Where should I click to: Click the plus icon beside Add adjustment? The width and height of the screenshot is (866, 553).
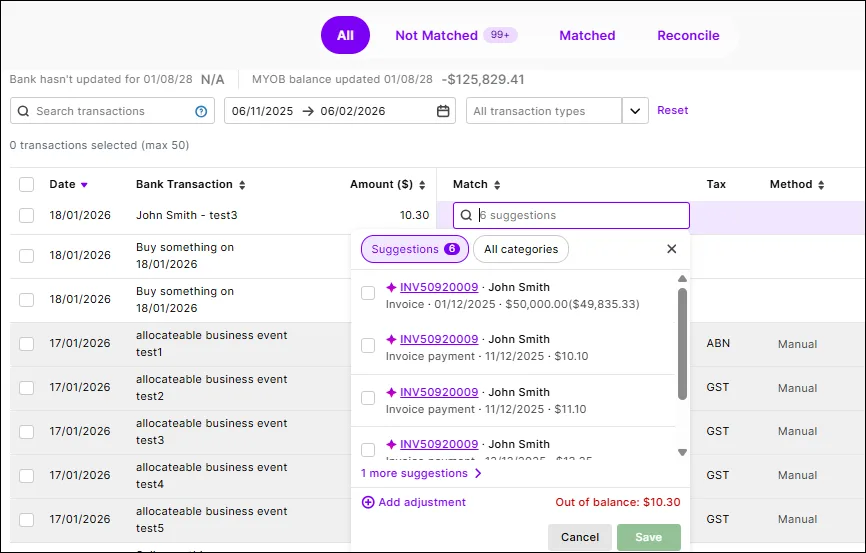tap(368, 502)
